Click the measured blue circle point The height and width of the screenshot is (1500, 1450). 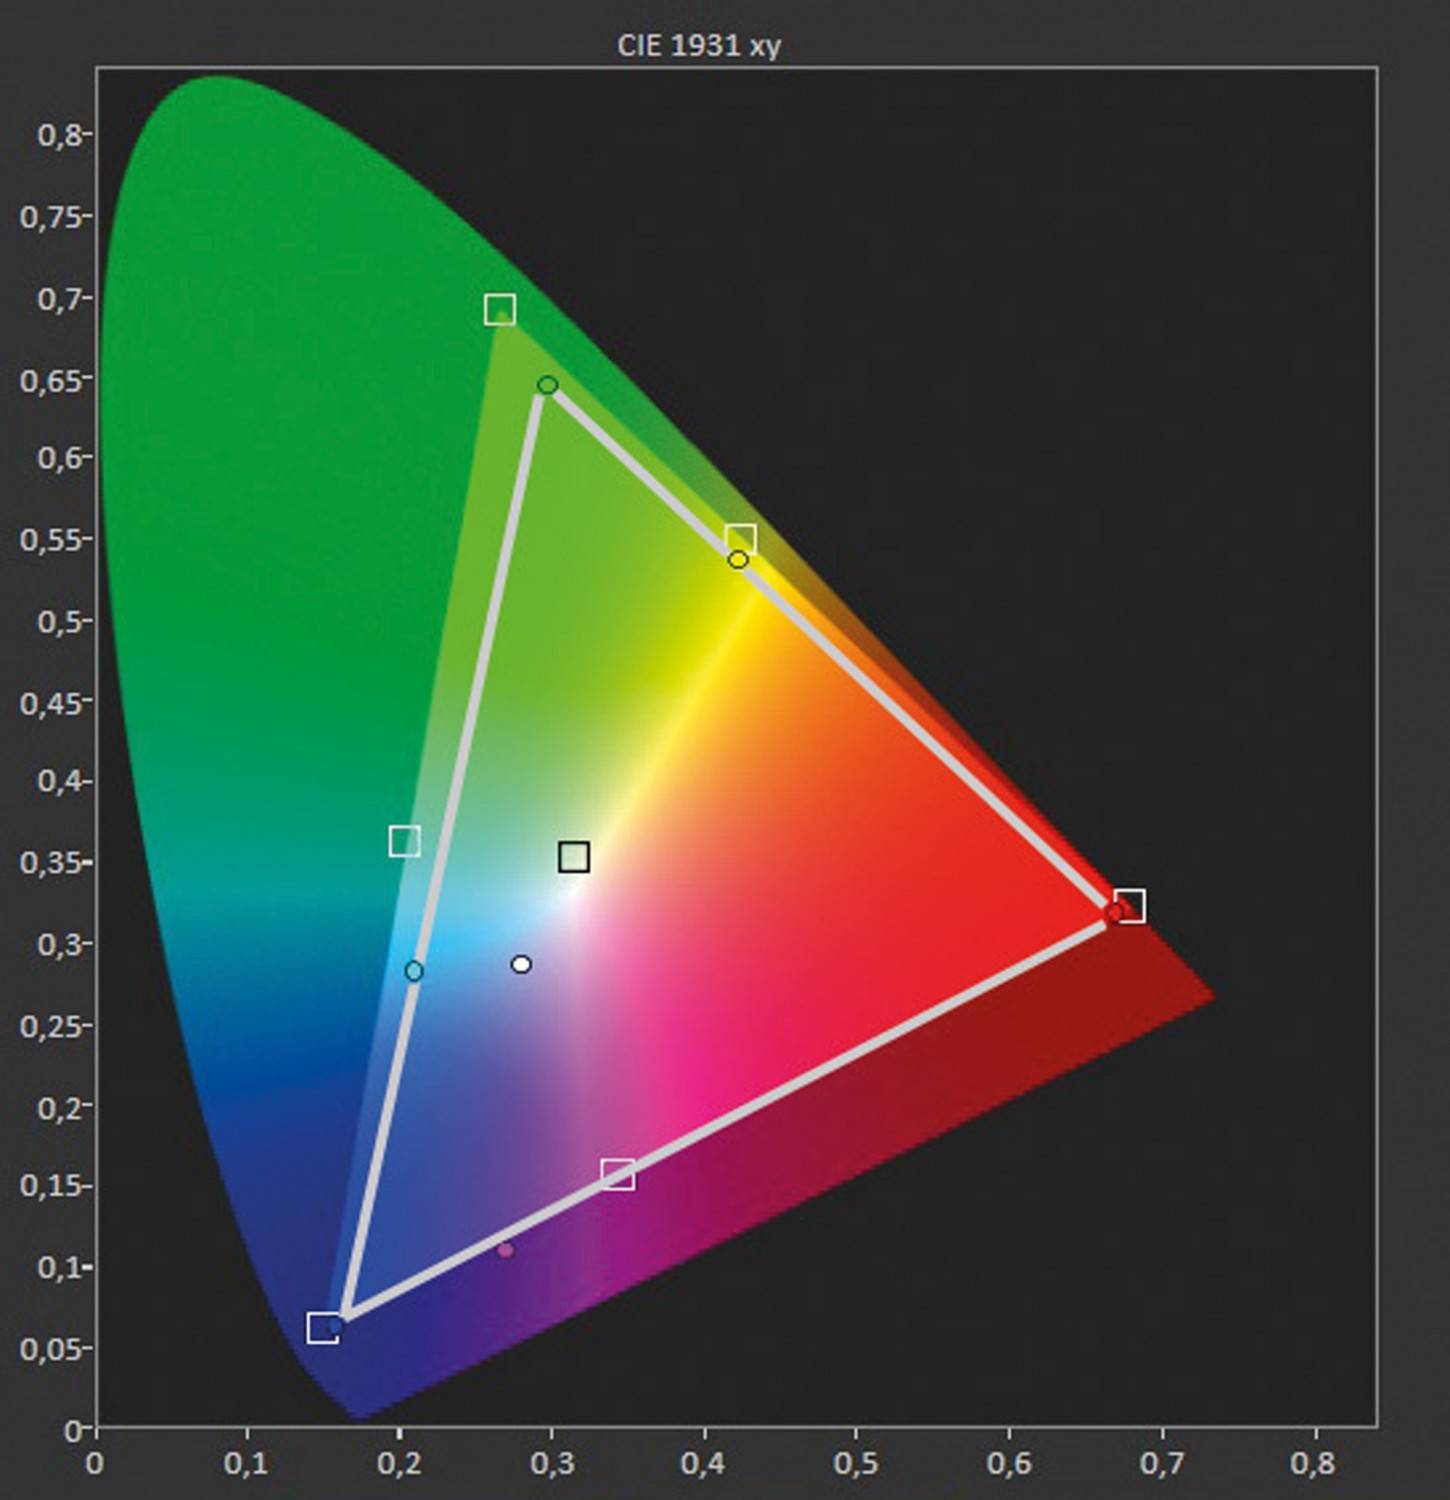[336, 1326]
